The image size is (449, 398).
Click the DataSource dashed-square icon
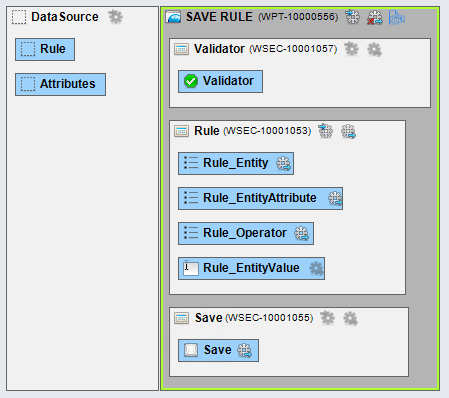[19, 17]
